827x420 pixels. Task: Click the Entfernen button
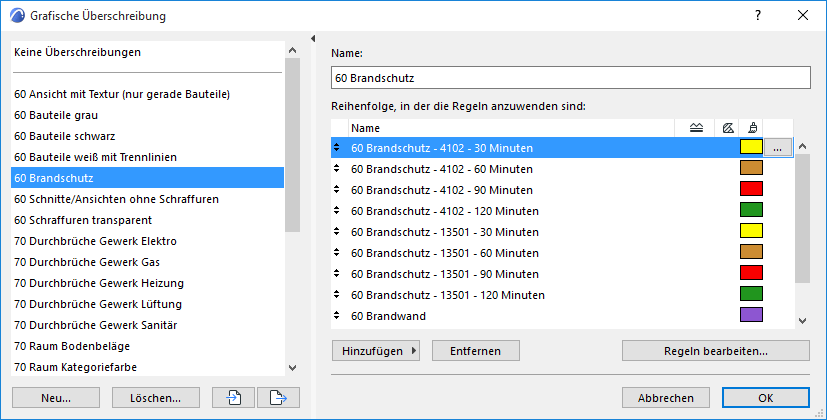point(475,351)
